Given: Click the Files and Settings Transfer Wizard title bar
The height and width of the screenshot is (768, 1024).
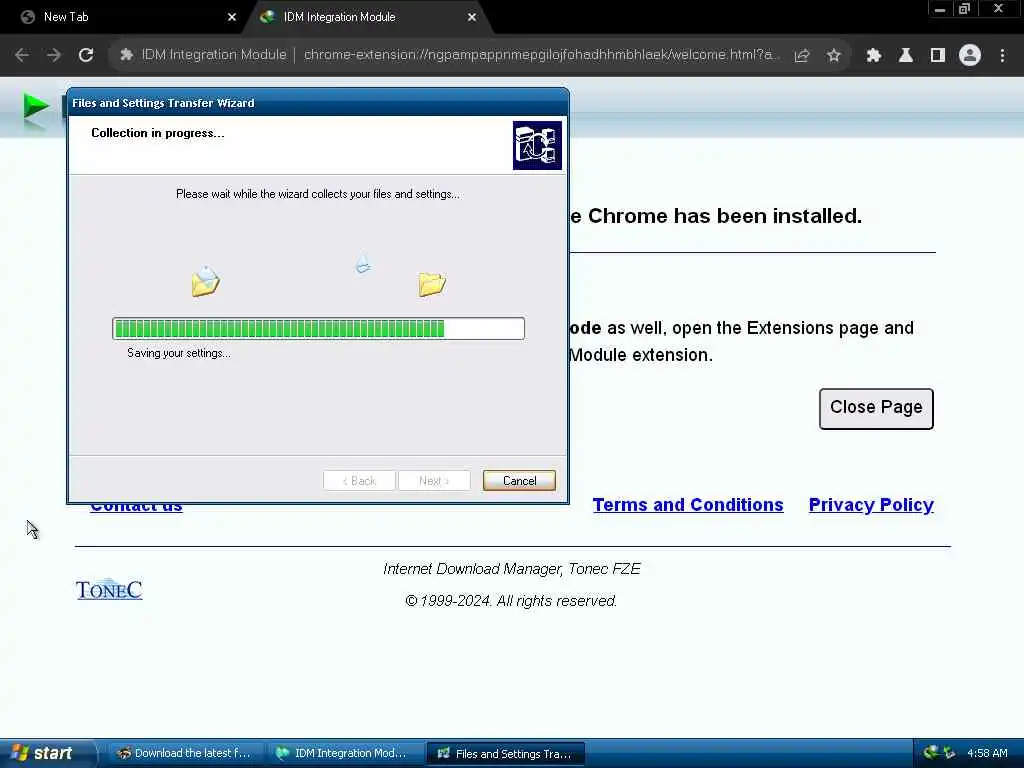Looking at the screenshot, I should 318,103.
